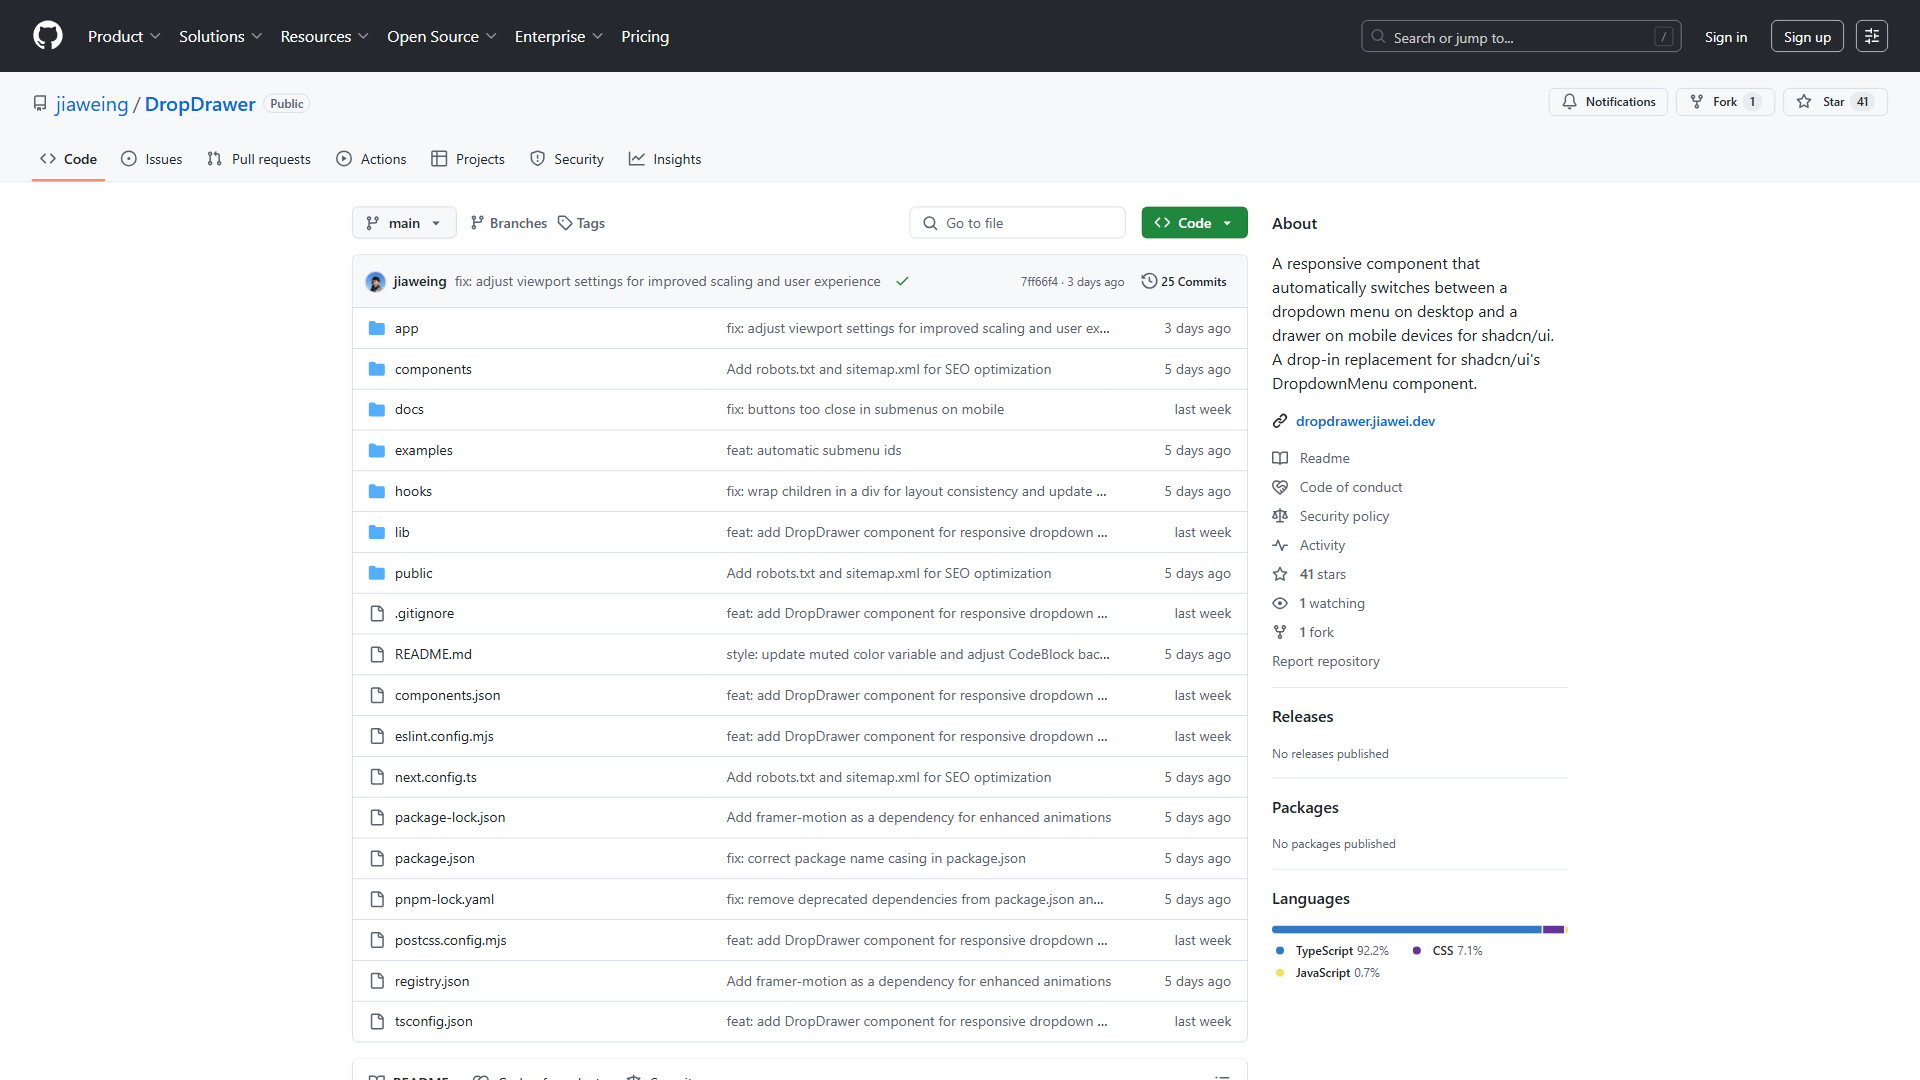Click the GitHub logo icon
1920x1080 pixels.
pyautogui.click(x=48, y=36)
